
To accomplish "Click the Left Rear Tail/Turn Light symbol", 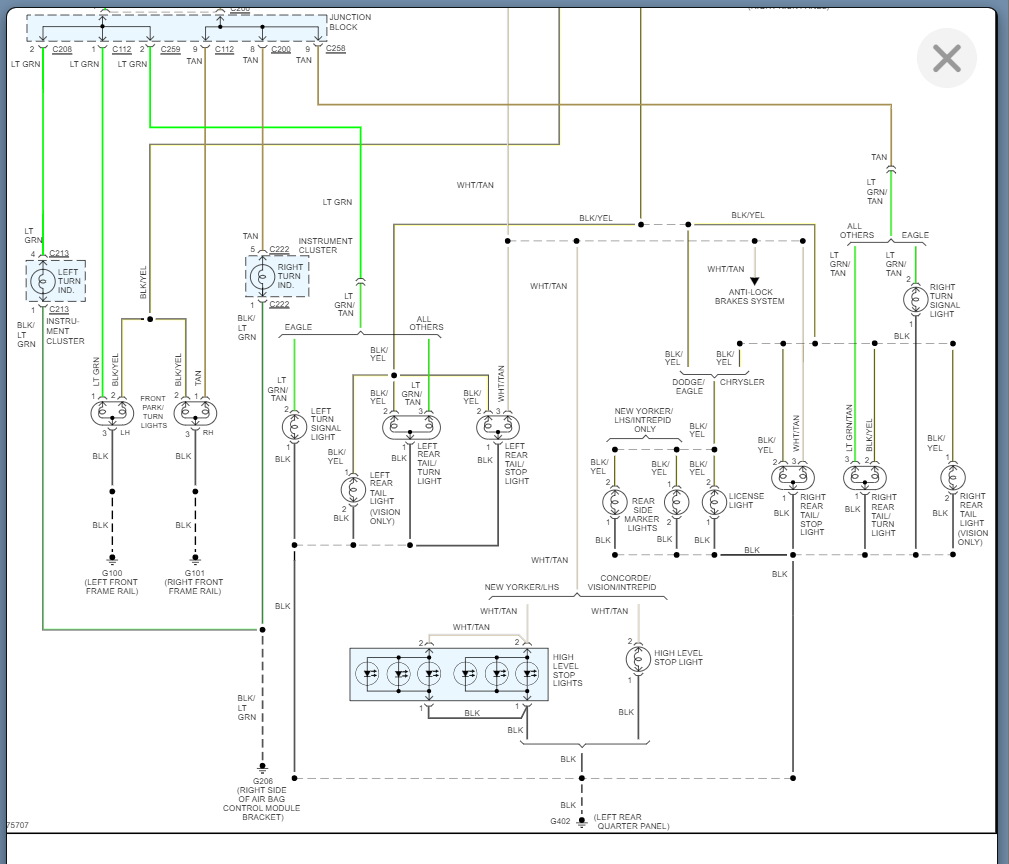I will (410, 427).
